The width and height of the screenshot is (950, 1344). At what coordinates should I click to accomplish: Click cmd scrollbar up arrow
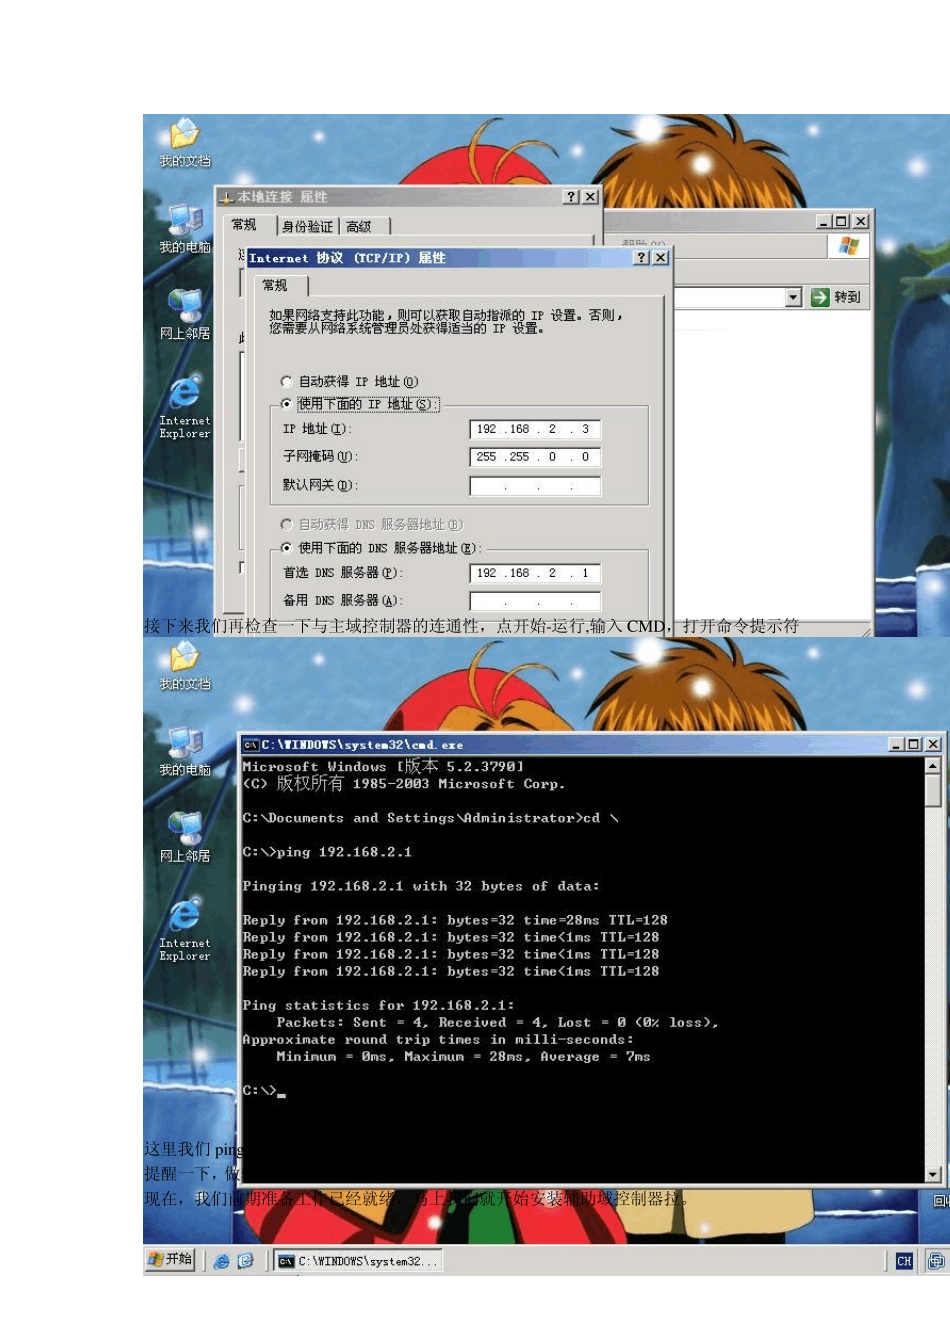pos(933,765)
